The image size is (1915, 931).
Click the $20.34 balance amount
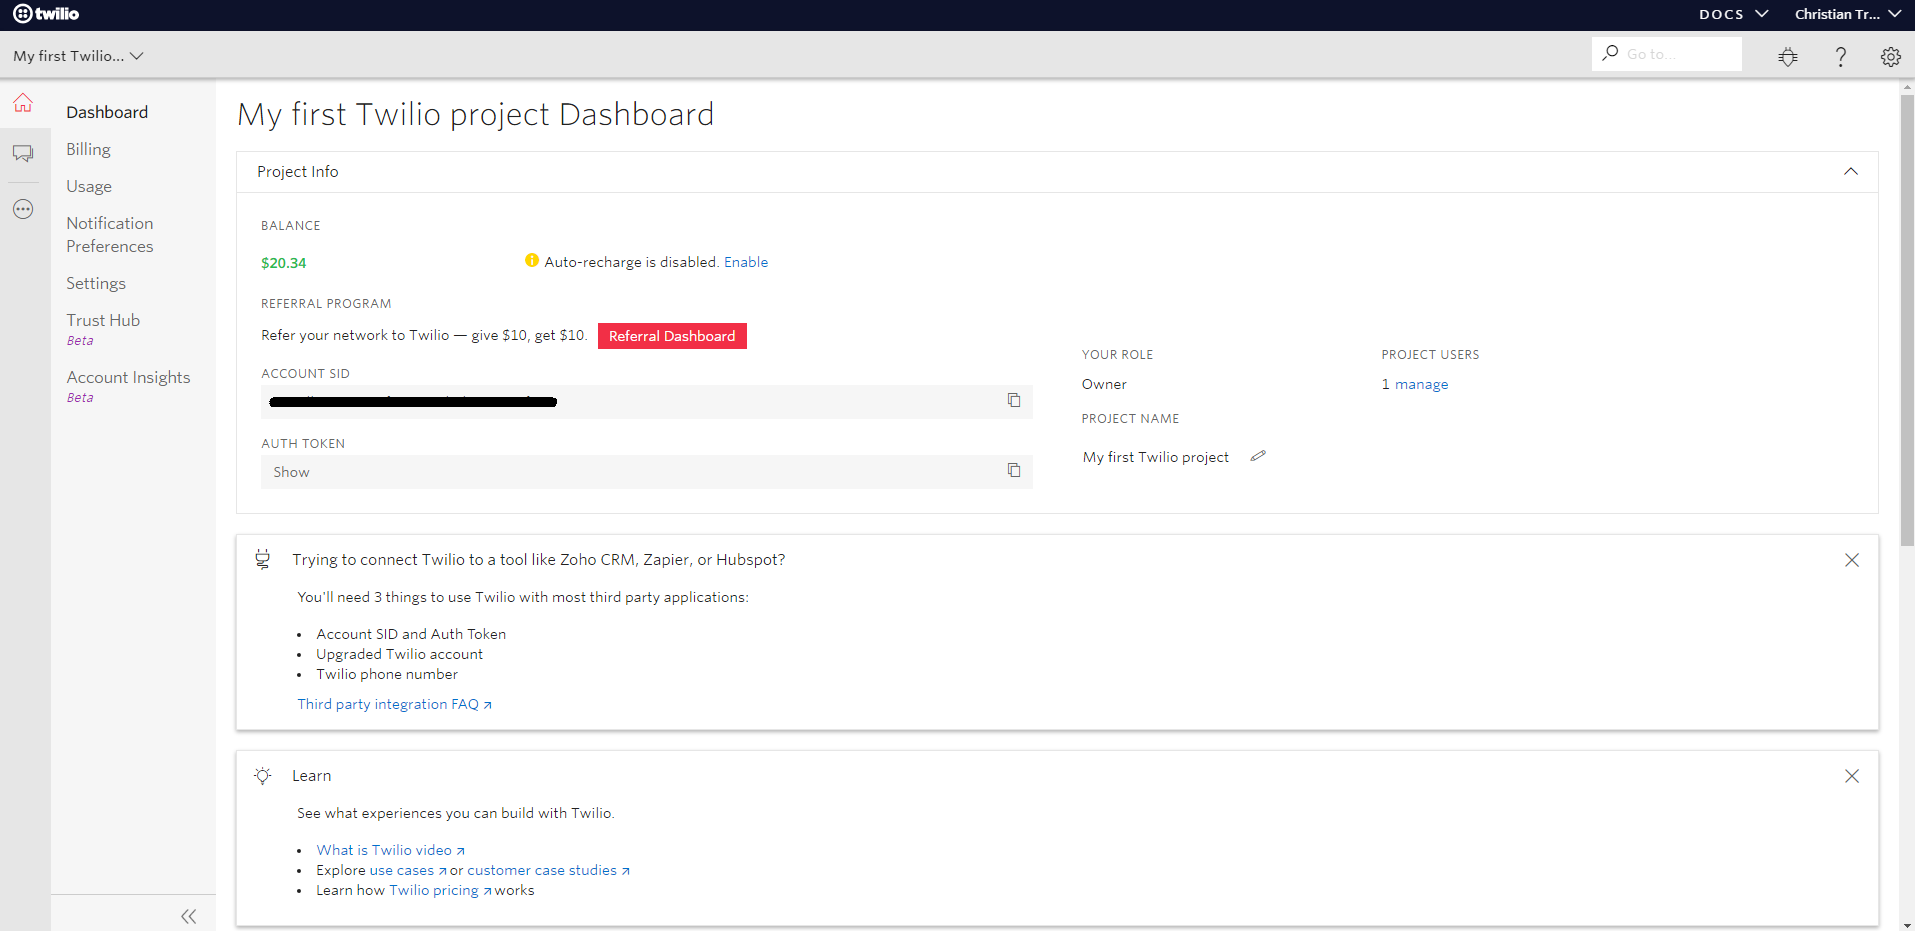point(284,263)
